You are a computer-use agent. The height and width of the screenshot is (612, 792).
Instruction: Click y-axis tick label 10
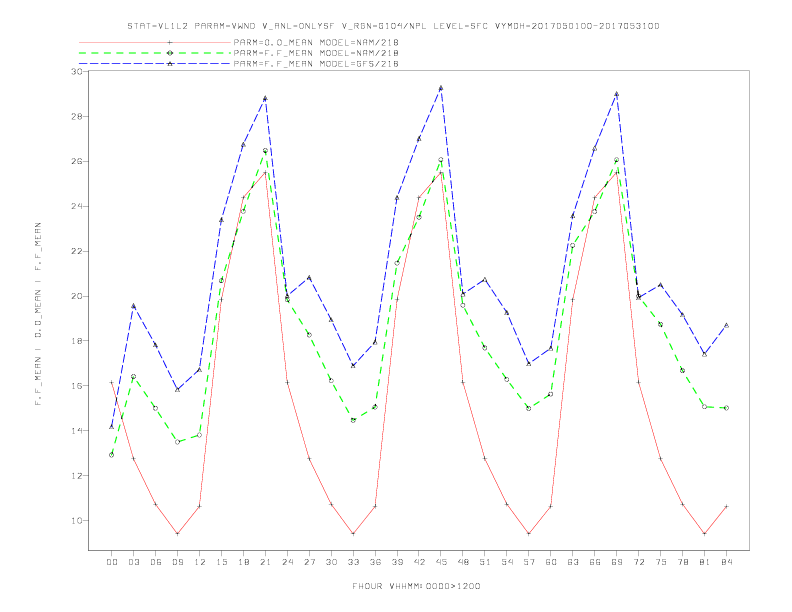pyautogui.click(x=77, y=521)
